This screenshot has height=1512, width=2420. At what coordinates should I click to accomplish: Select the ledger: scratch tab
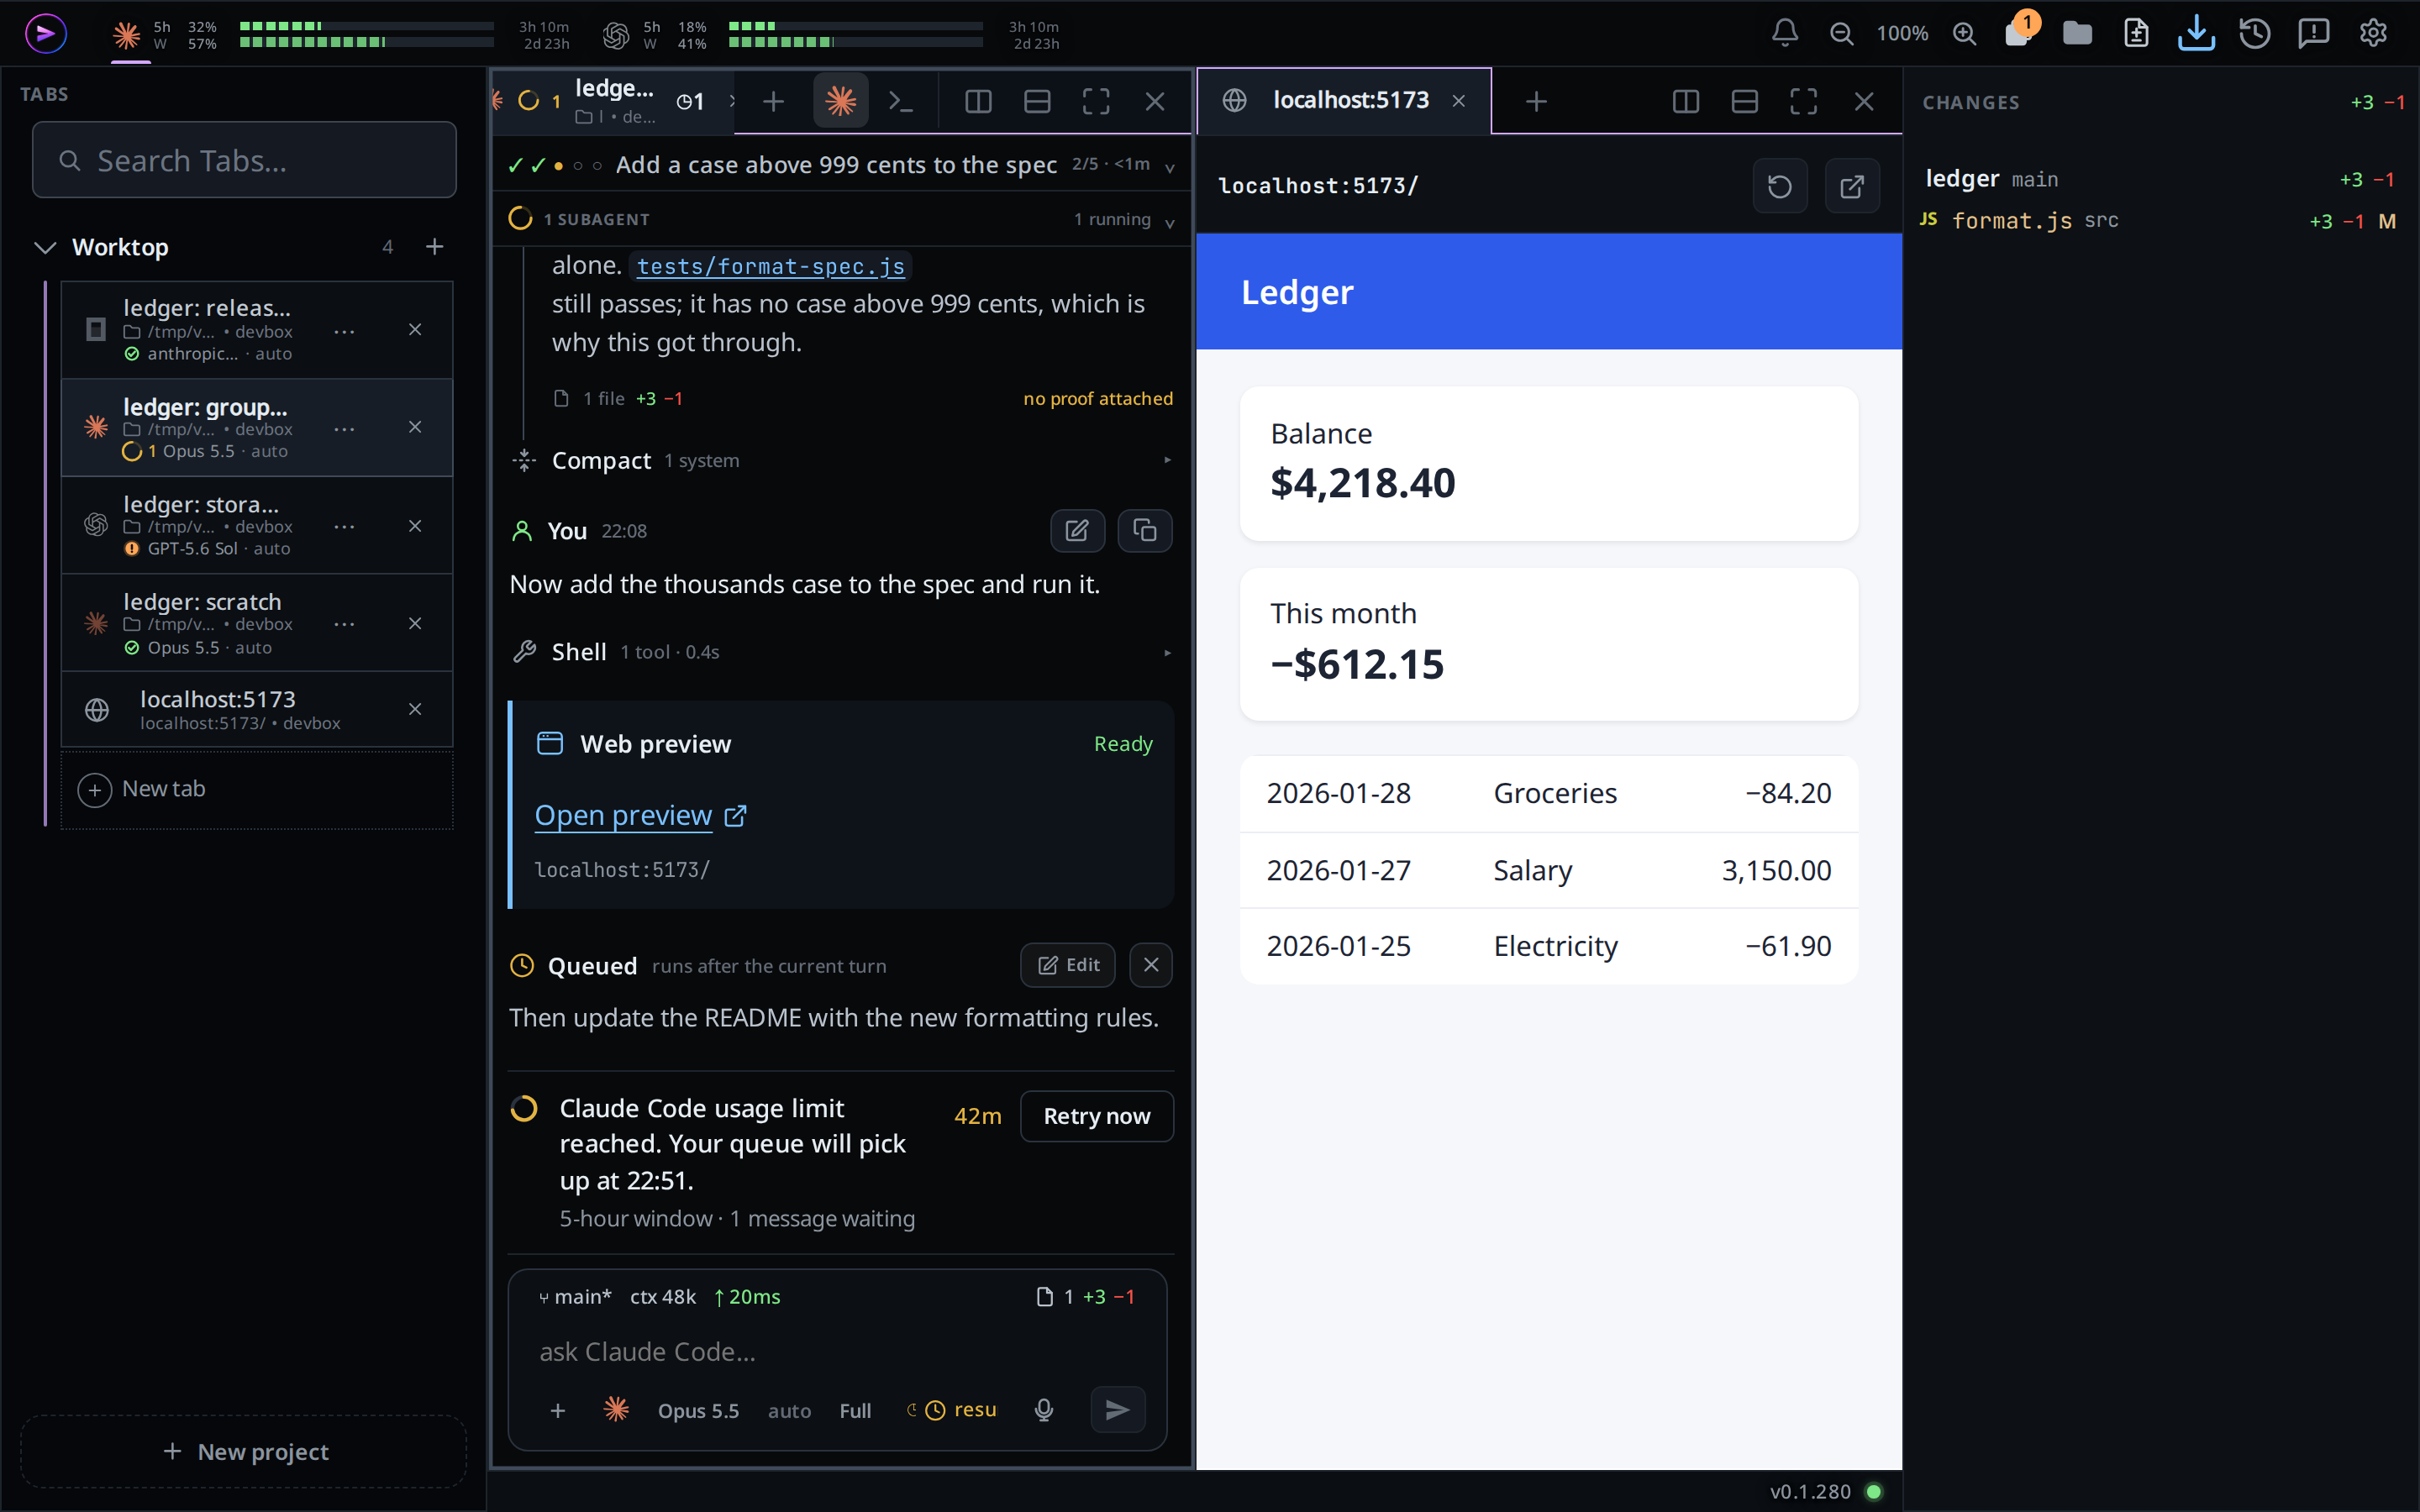coord(257,623)
